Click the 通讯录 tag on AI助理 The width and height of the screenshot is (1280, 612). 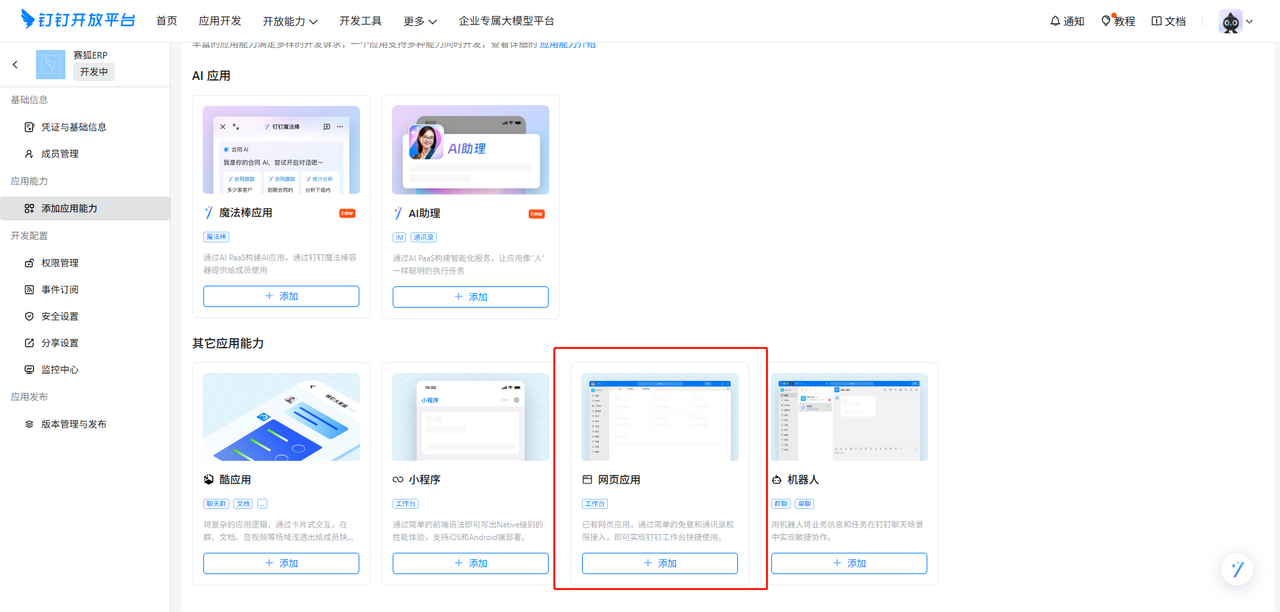point(424,237)
